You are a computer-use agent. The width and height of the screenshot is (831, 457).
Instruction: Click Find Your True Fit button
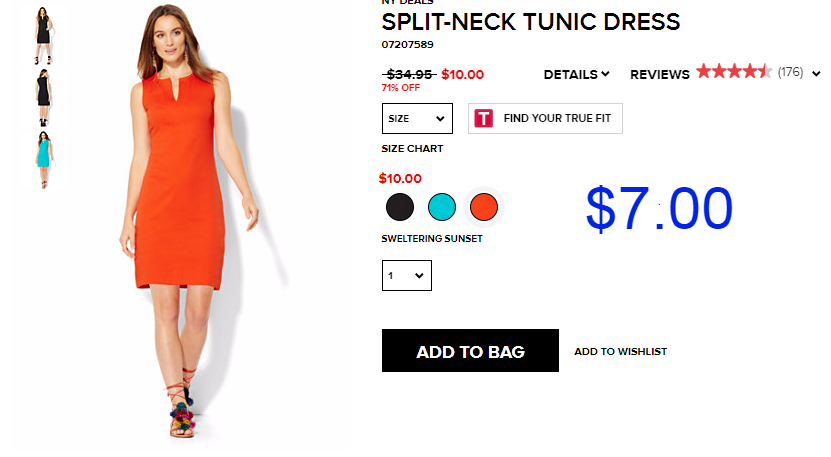(x=545, y=118)
